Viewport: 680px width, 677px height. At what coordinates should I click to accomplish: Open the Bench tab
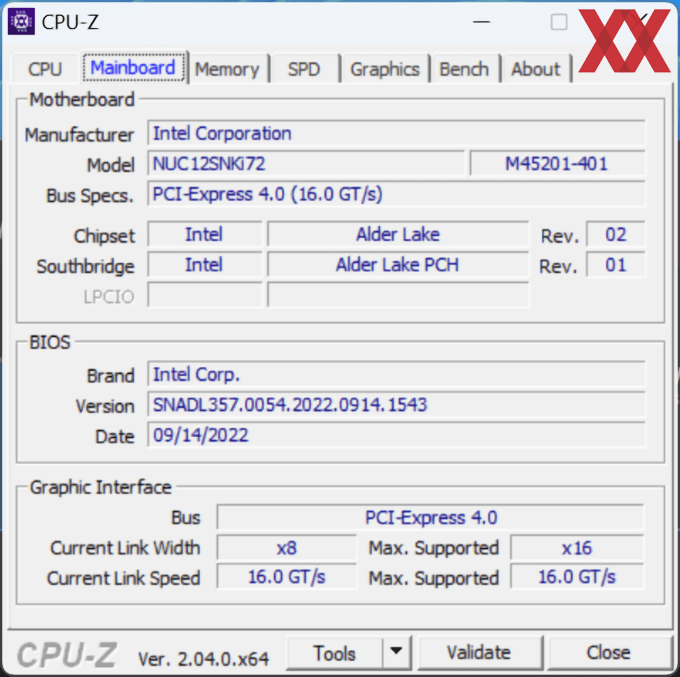click(464, 69)
